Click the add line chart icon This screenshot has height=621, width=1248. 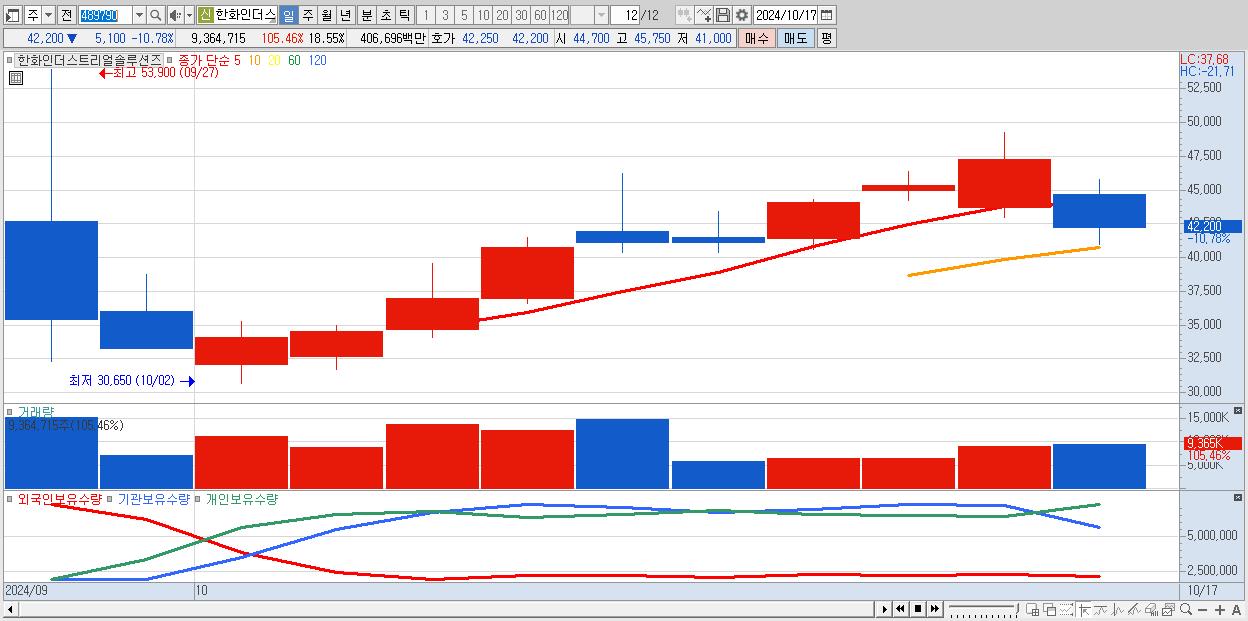coord(704,15)
